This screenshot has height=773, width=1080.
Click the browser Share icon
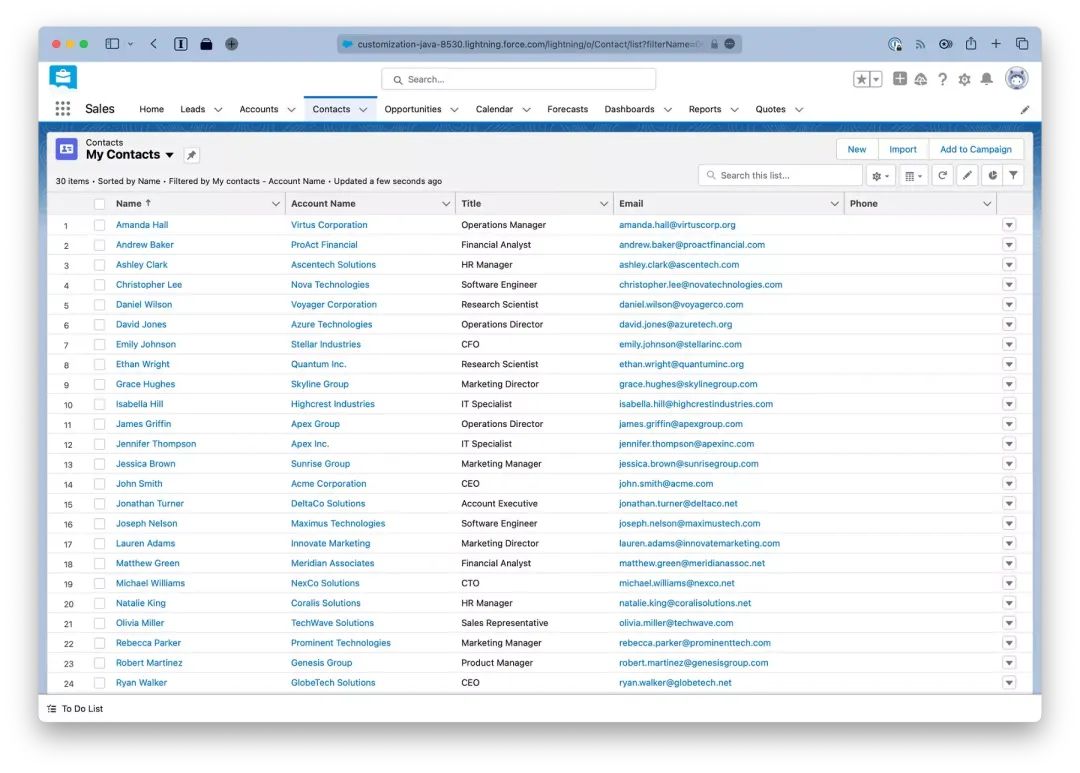pos(970,43)
